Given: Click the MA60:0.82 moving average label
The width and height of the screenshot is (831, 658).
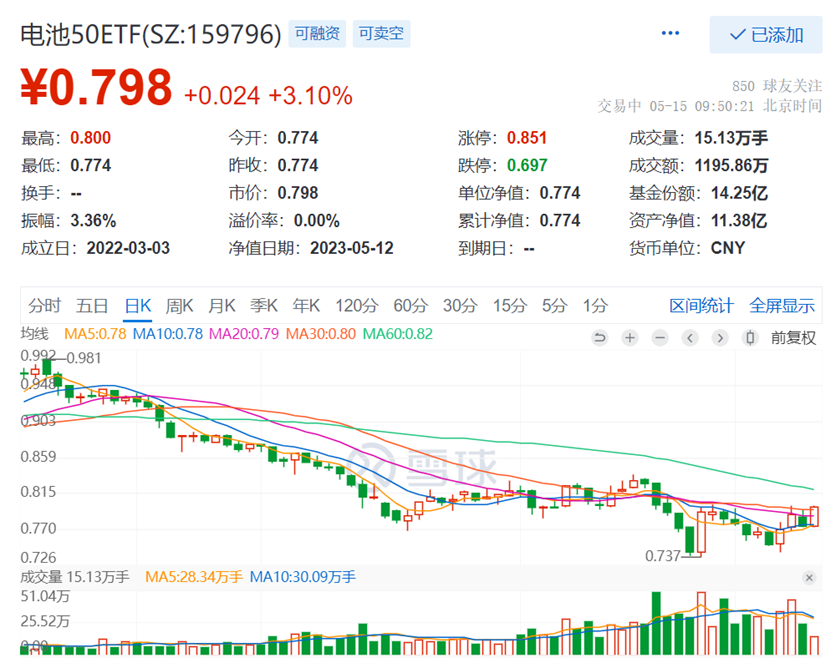Looking at the screenshot, I should coord(397,334).
